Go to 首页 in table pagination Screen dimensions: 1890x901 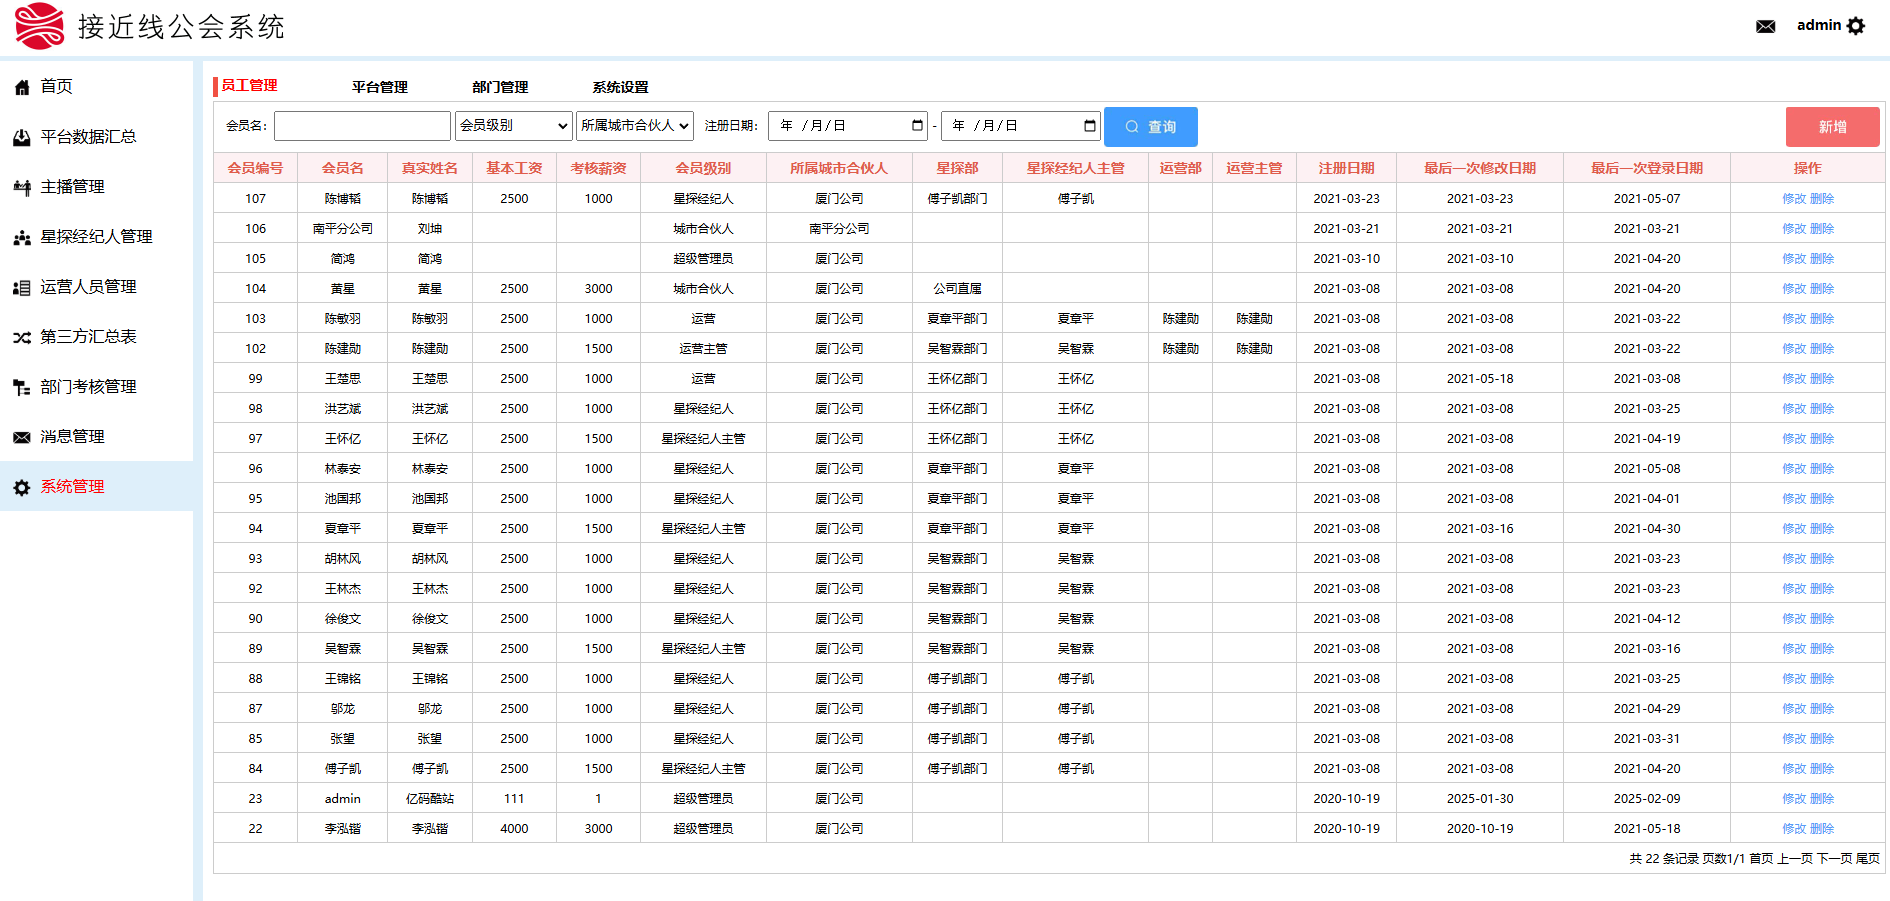[x=1761, y=859]
